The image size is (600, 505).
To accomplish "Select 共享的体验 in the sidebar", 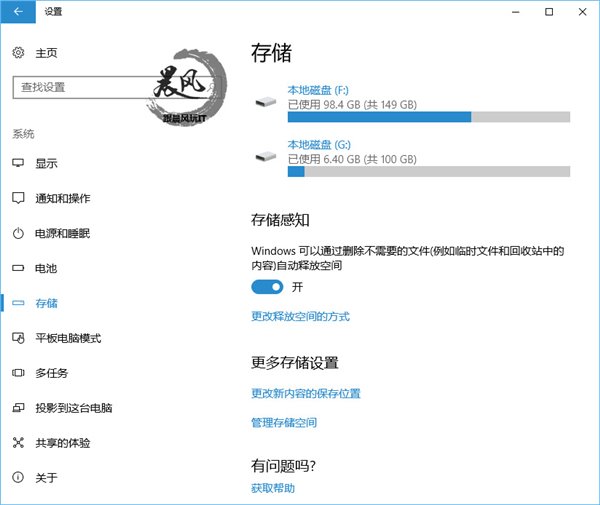I will tap(63, 443).
